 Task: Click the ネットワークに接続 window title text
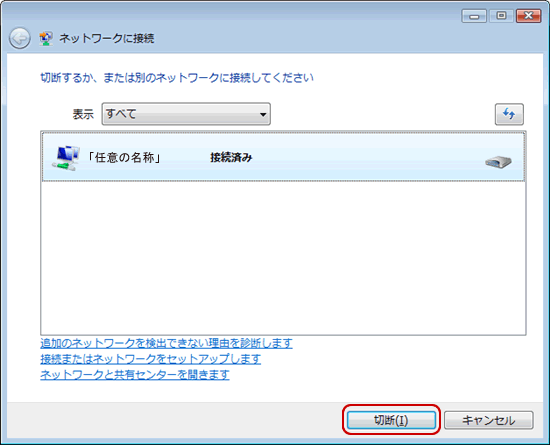pyautogui.click(x=107, y=38)
